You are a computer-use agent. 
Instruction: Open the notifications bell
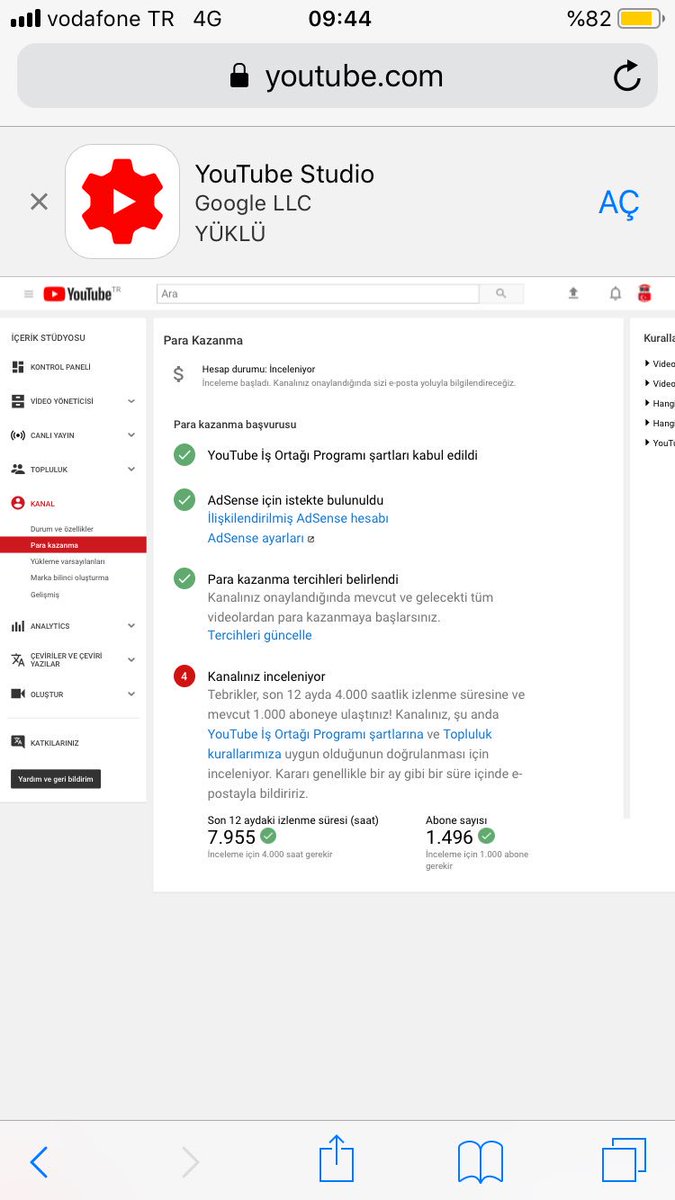(615, 293)
